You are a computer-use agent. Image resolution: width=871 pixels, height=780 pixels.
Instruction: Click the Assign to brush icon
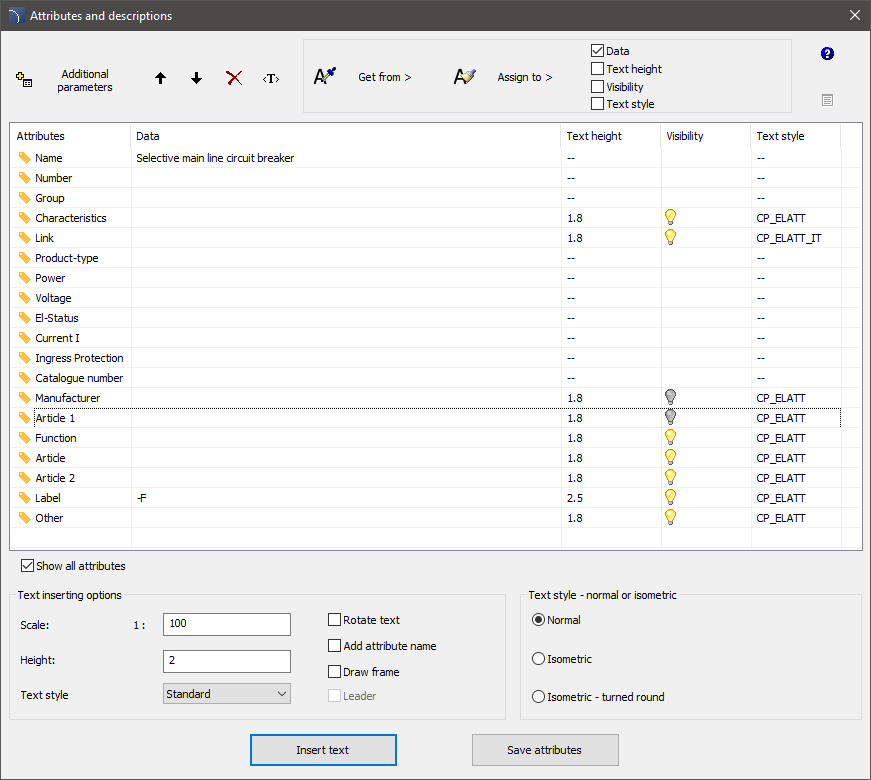[x=465, y=77]
